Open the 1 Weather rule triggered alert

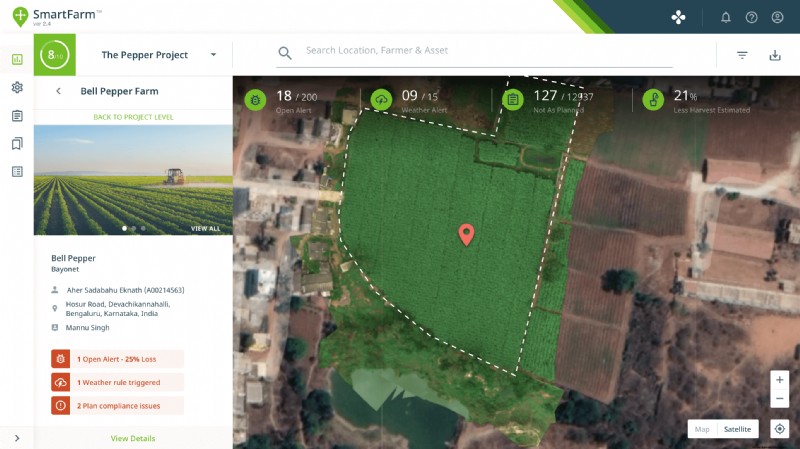[x=118, y=382]
